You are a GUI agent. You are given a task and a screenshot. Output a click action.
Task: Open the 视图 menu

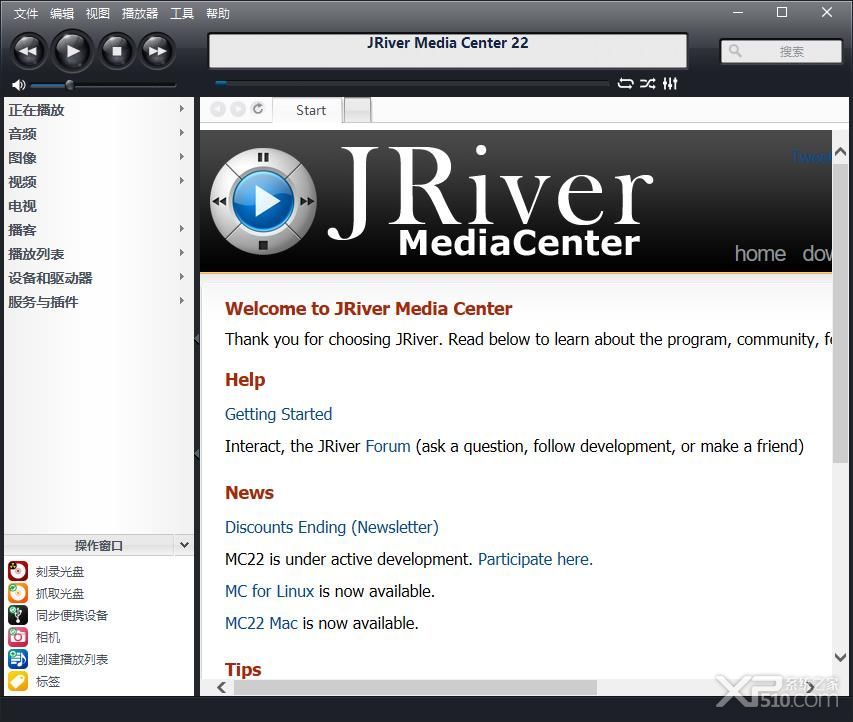(98, 13)
